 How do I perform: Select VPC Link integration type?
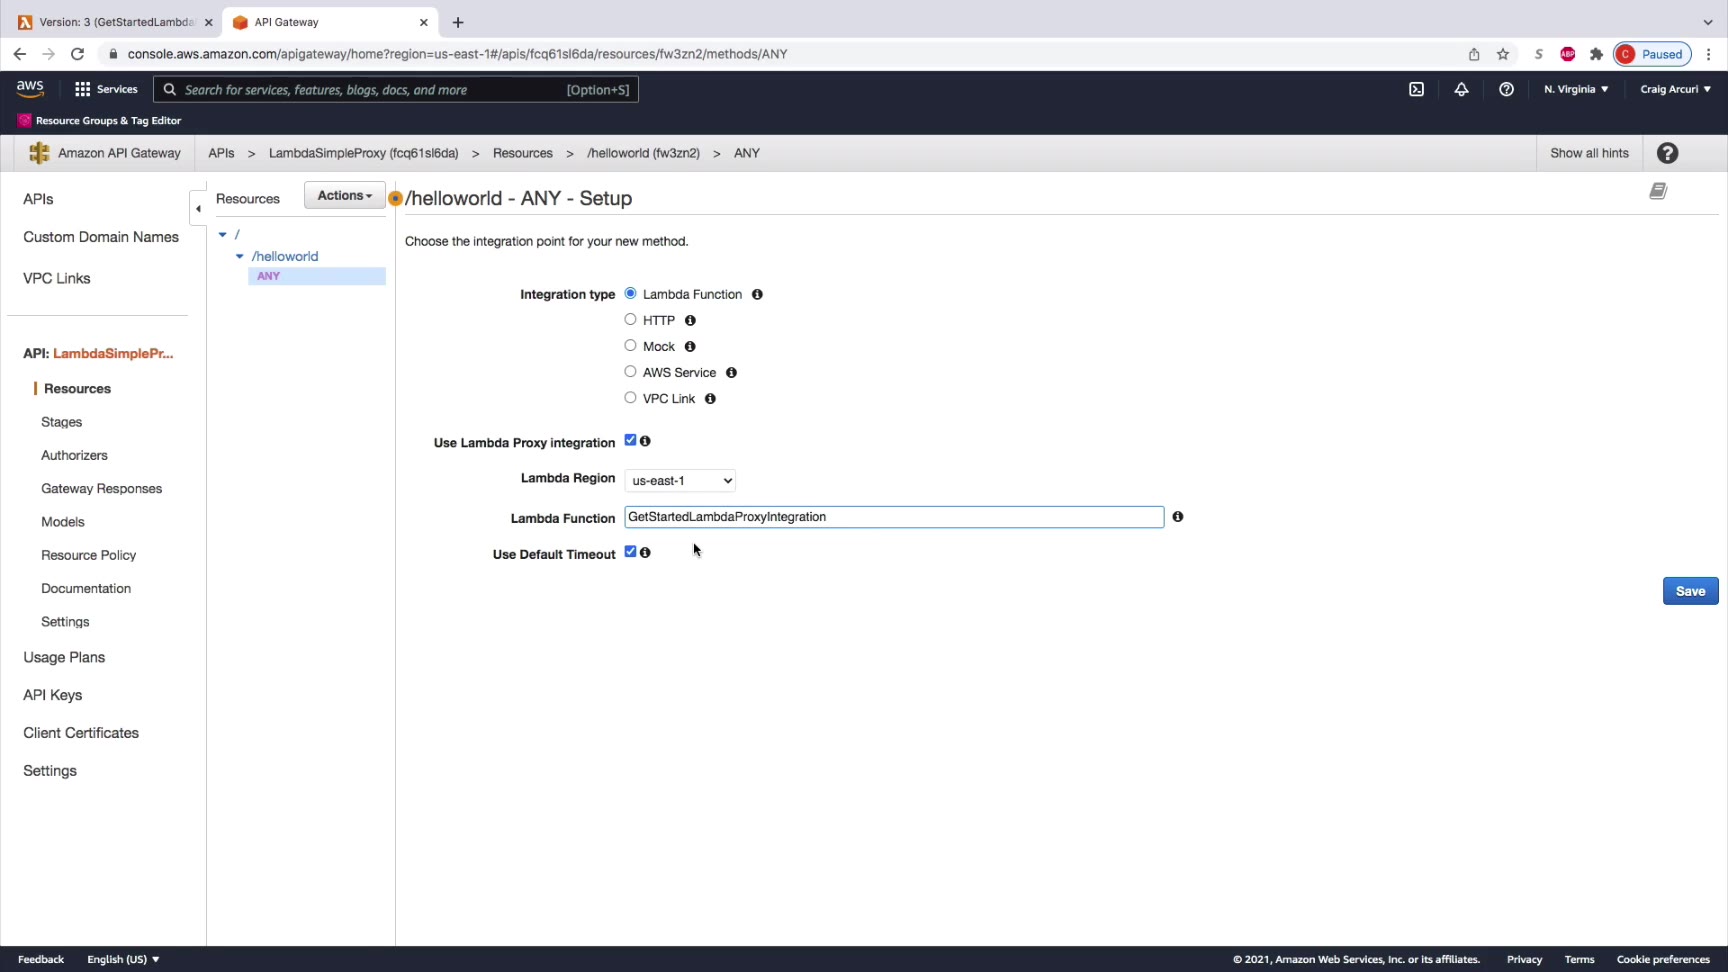click(630, 397)
